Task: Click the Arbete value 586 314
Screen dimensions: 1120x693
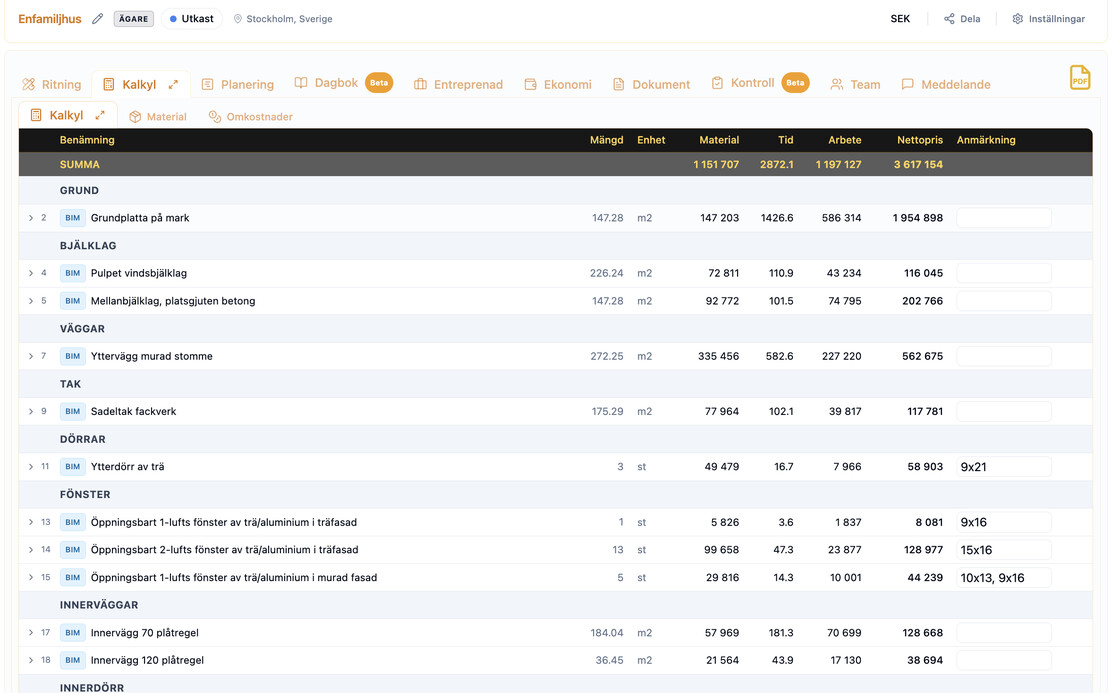Action: click(841, 218)
